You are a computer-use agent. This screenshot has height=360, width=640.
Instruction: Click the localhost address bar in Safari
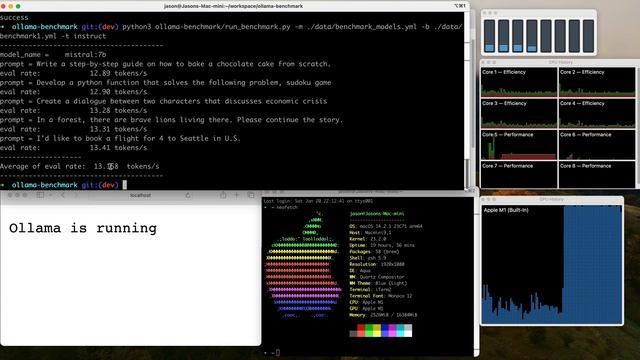pyautogui.click(x=140, y=195)
